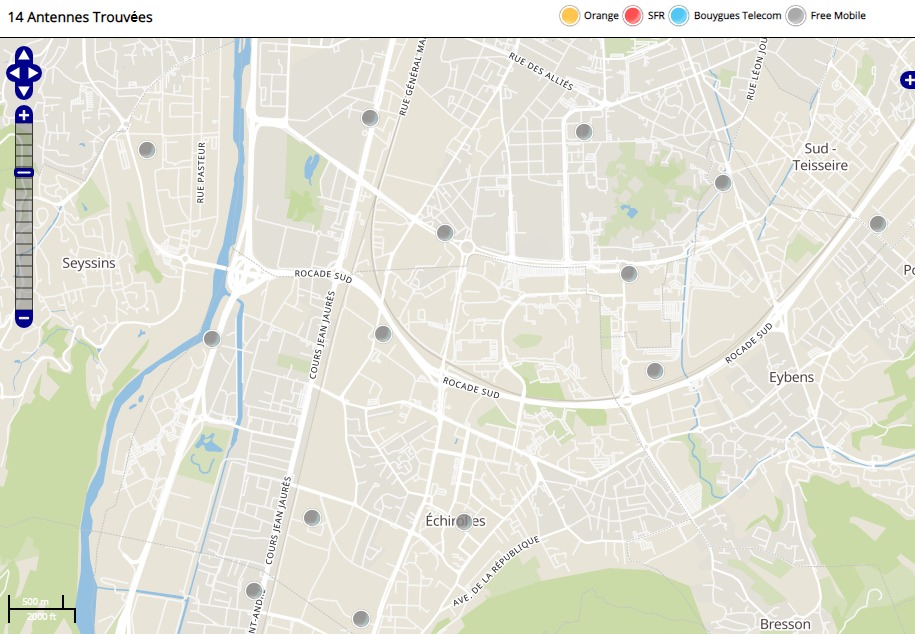The height and width of the screenshot is (634, 915).
Task: Click the antenna marker near Sud-Teisseire
Action: point(723,182)
